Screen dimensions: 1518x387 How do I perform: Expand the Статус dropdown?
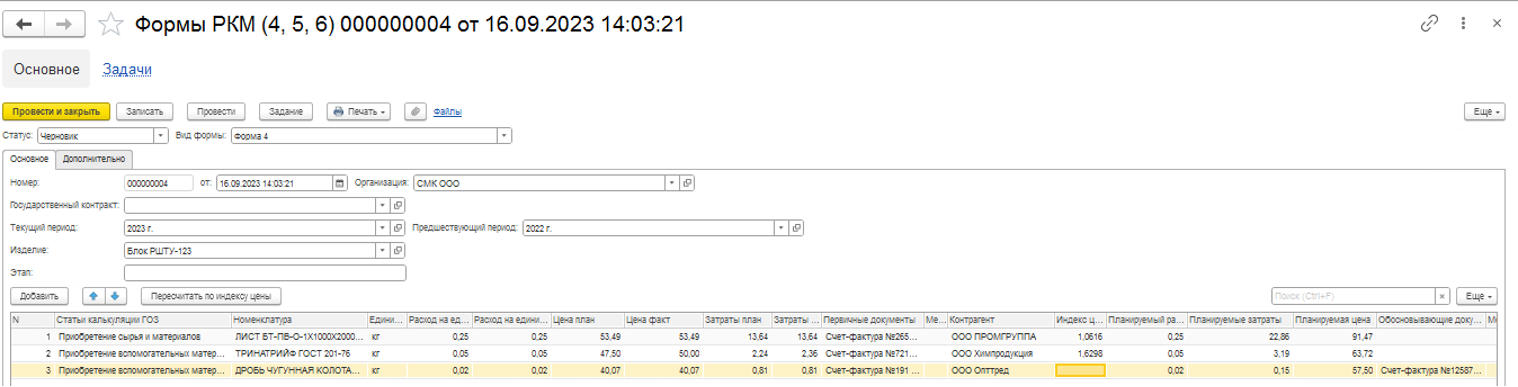161,136
